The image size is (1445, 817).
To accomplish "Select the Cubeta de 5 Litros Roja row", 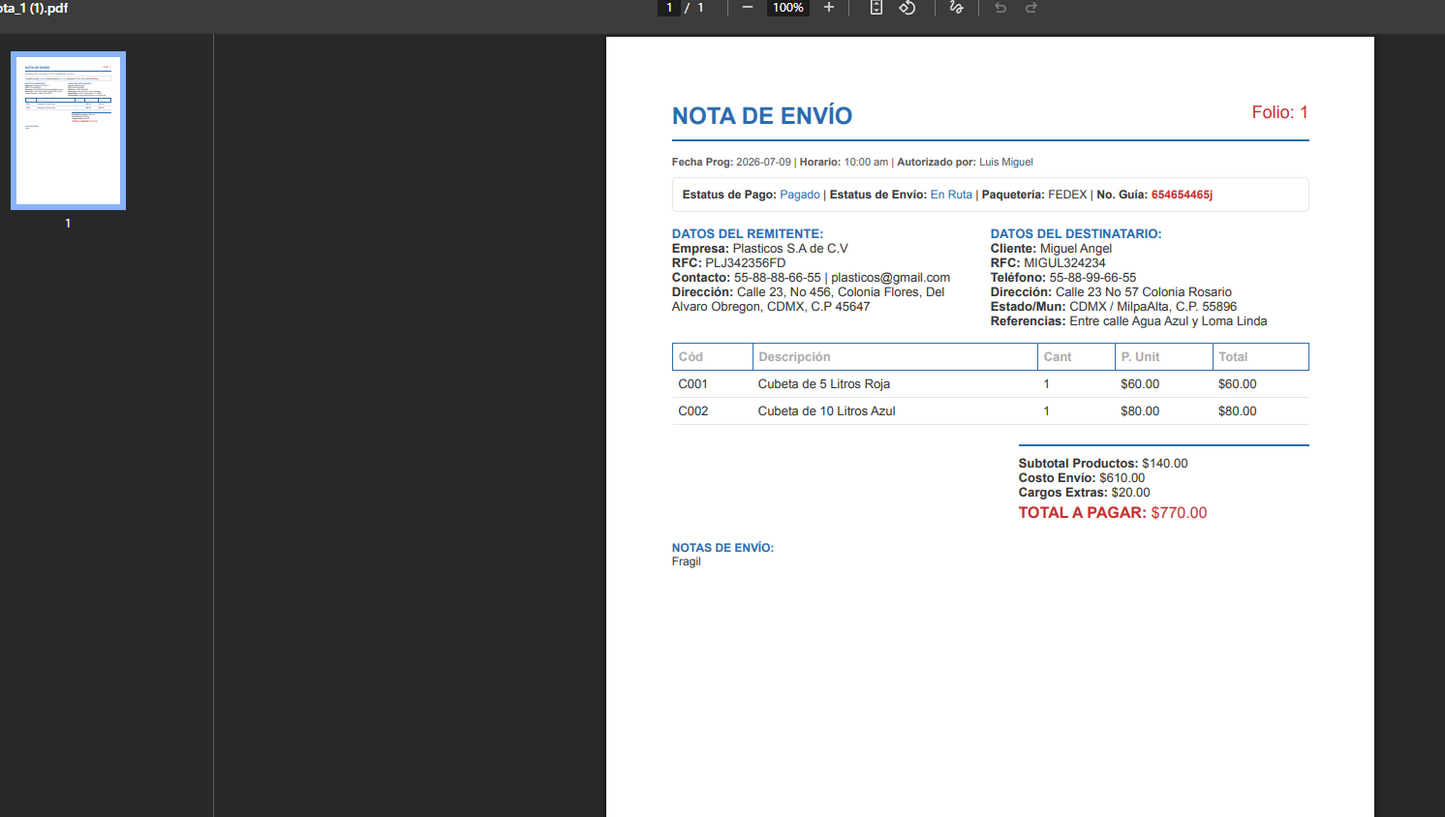I will coord(990,384).
